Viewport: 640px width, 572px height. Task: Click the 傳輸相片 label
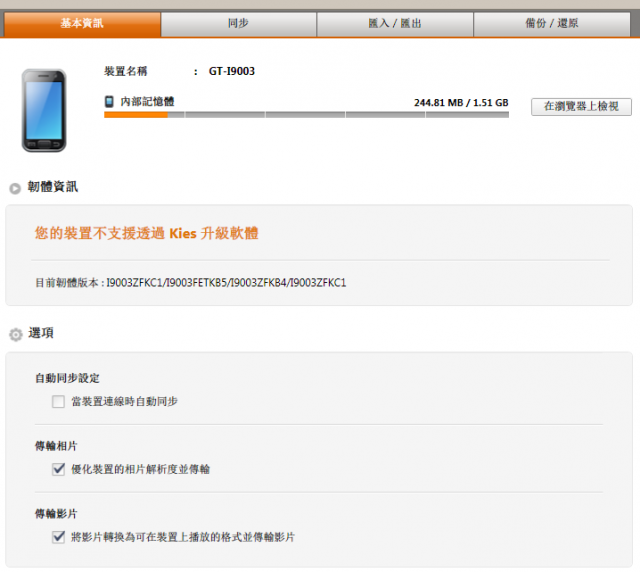coord(56,446)
